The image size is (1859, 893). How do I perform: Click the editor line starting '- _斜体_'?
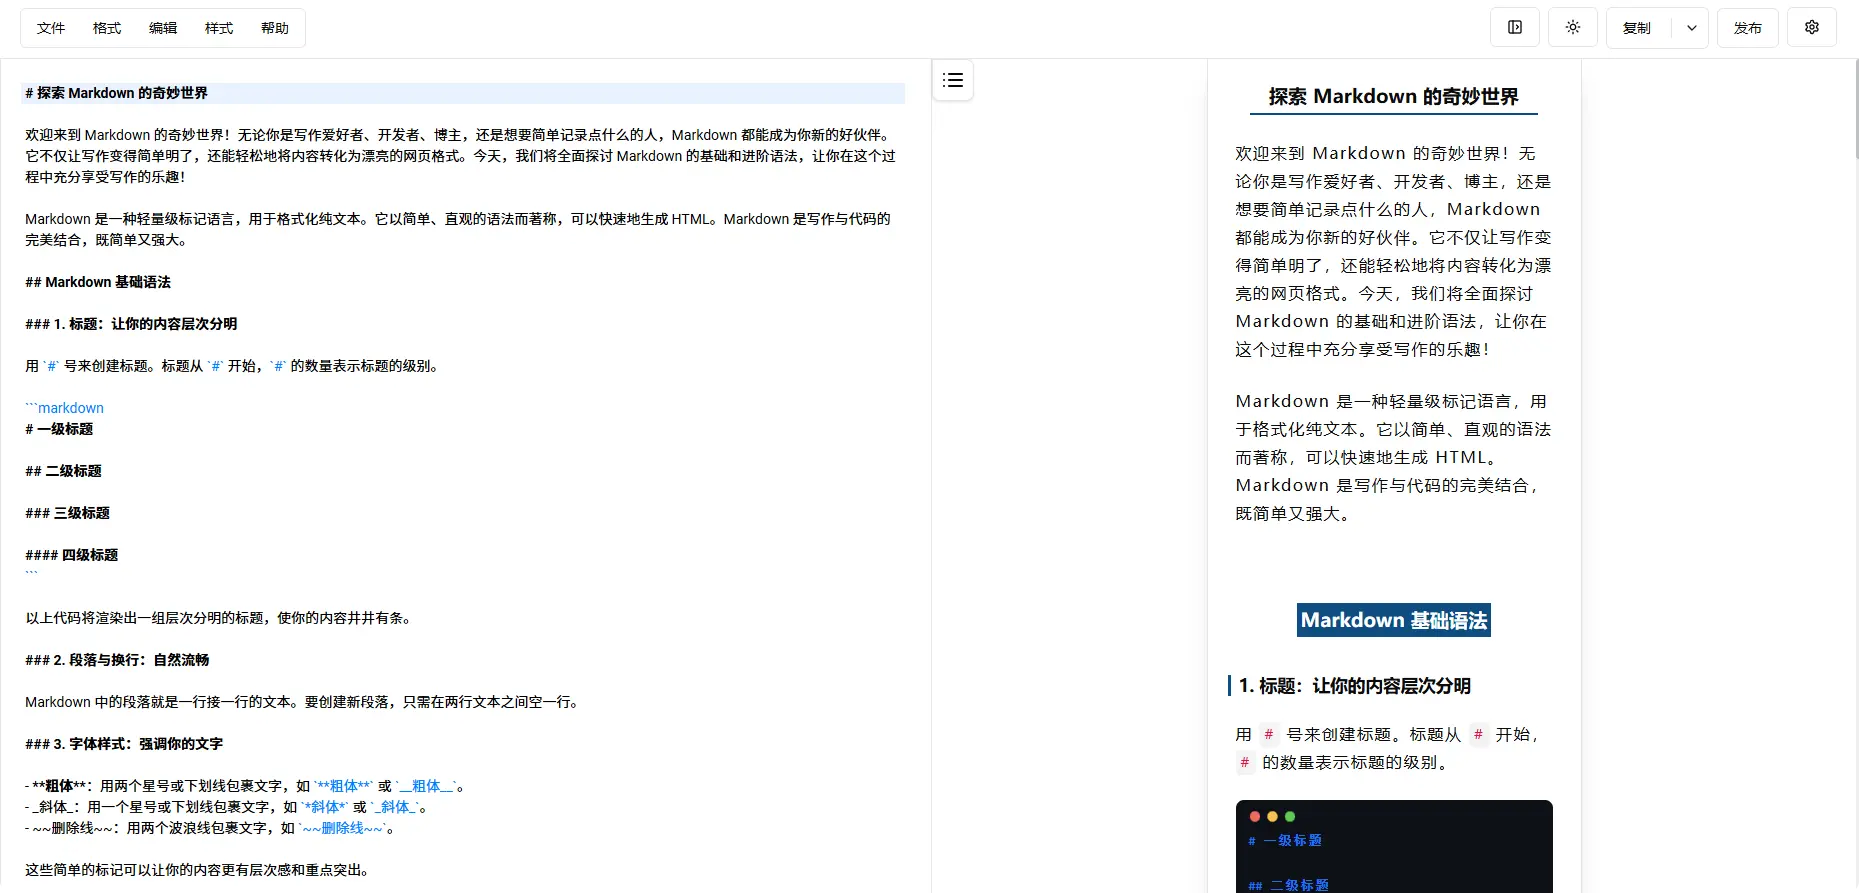tap(227, 807)
